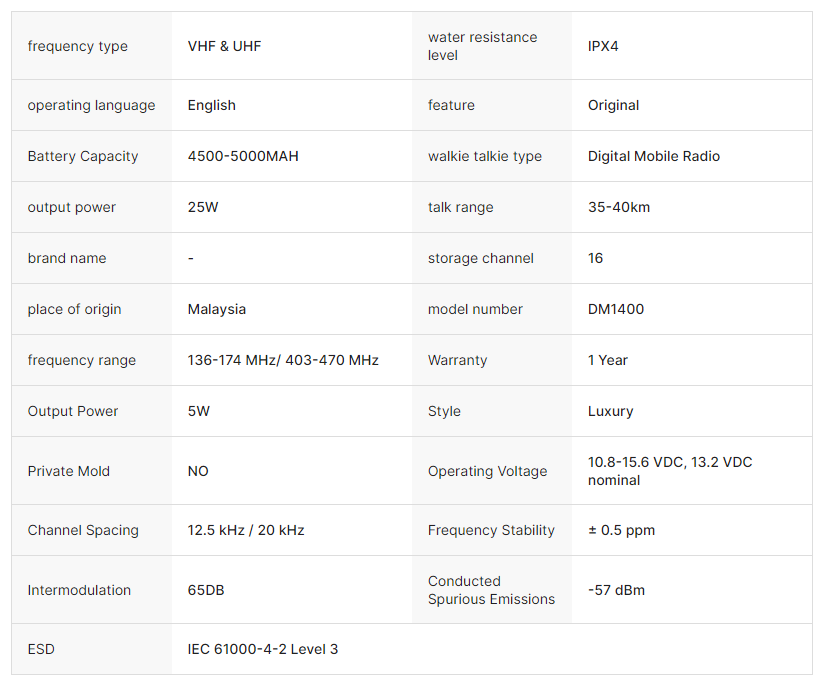
Task: Click the '10.8-15.6 VDC, 13.2 VDC nominal' value
Action: point(669,471)
